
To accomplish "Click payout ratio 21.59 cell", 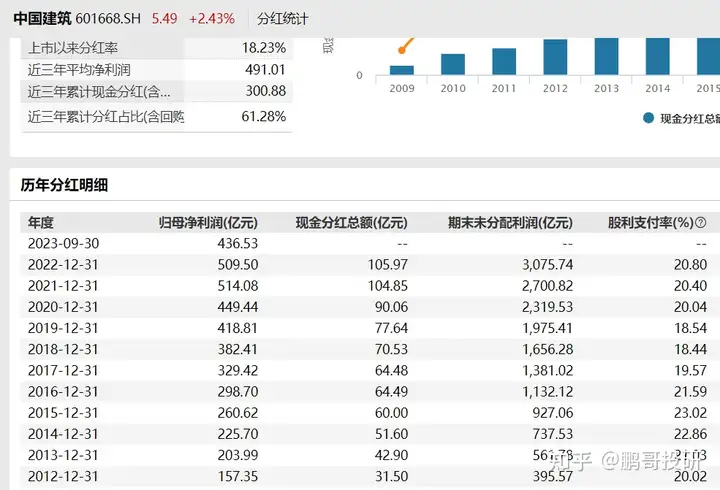I will pos(690,391).
